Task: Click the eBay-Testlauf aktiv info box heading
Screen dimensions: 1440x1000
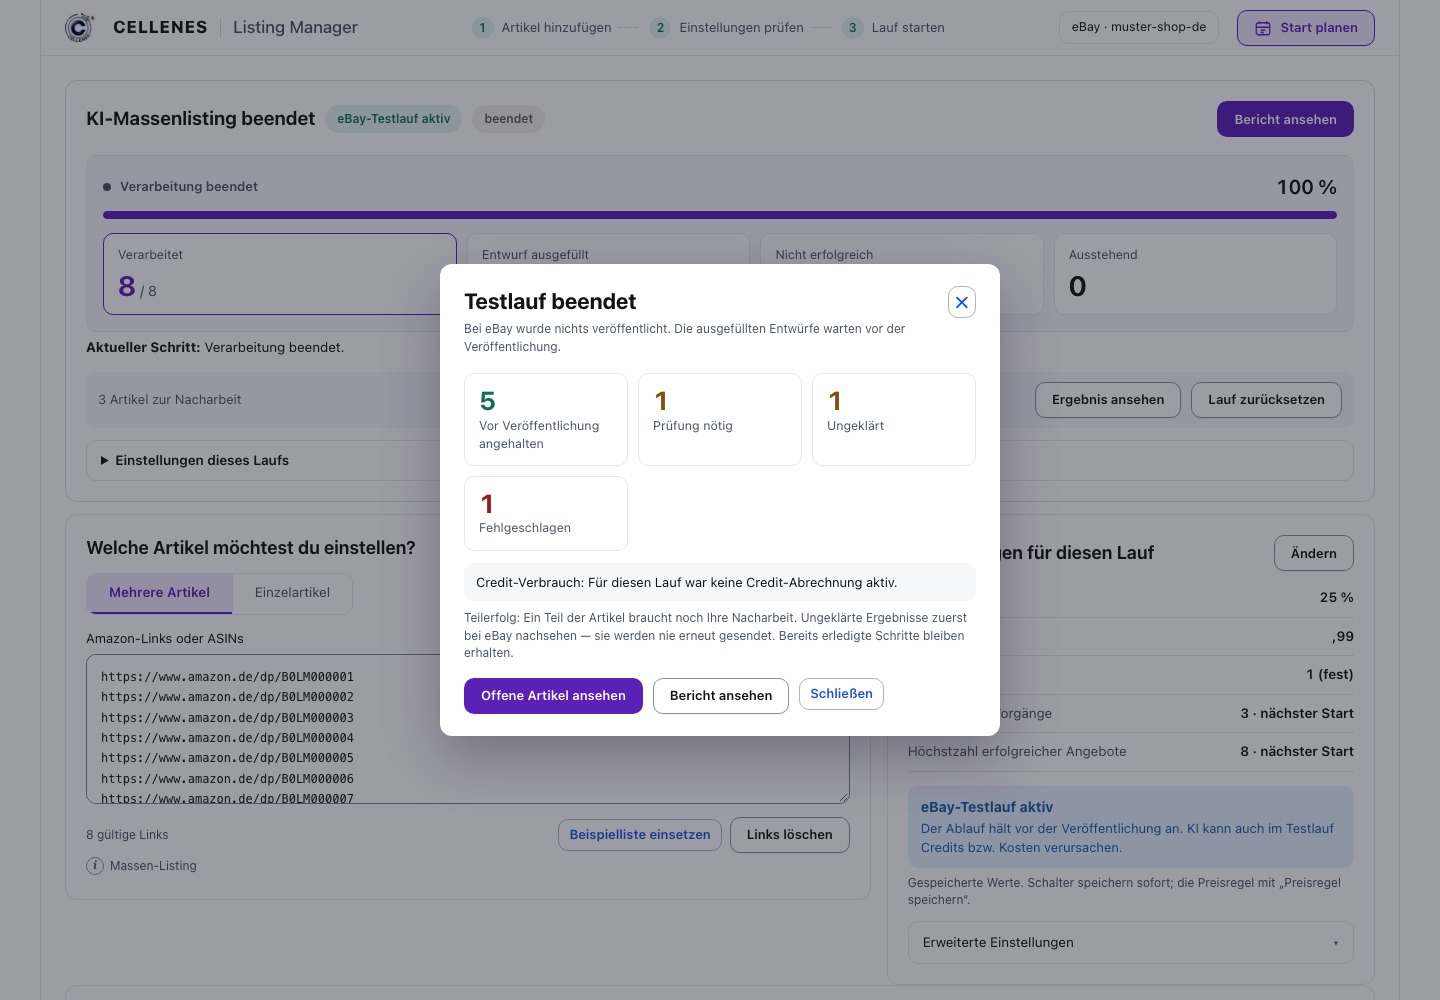Action: point(987,807)
